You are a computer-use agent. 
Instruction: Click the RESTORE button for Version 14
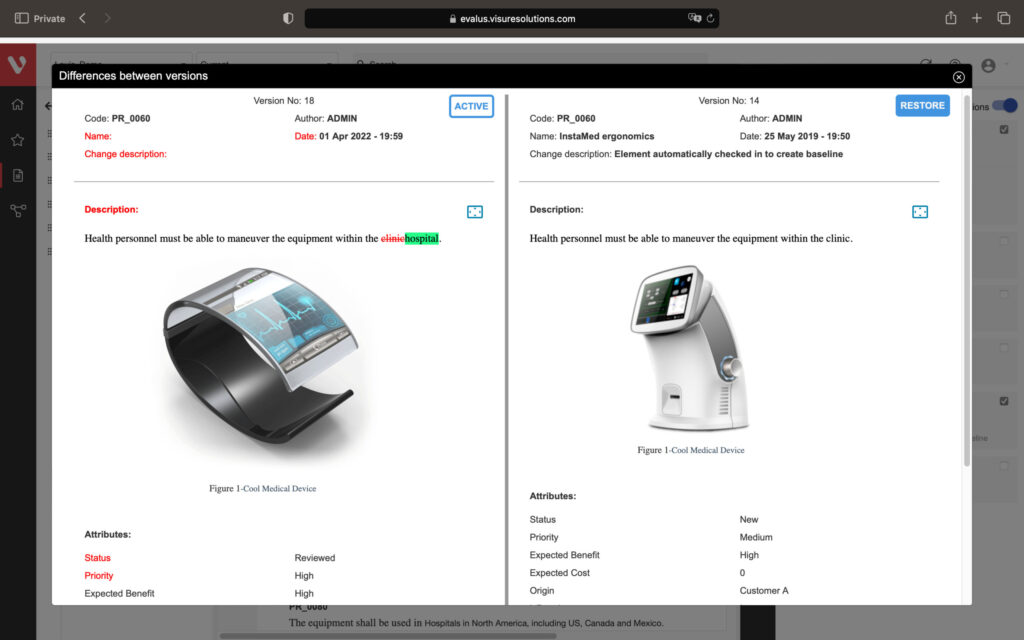[x=921, y=106]
